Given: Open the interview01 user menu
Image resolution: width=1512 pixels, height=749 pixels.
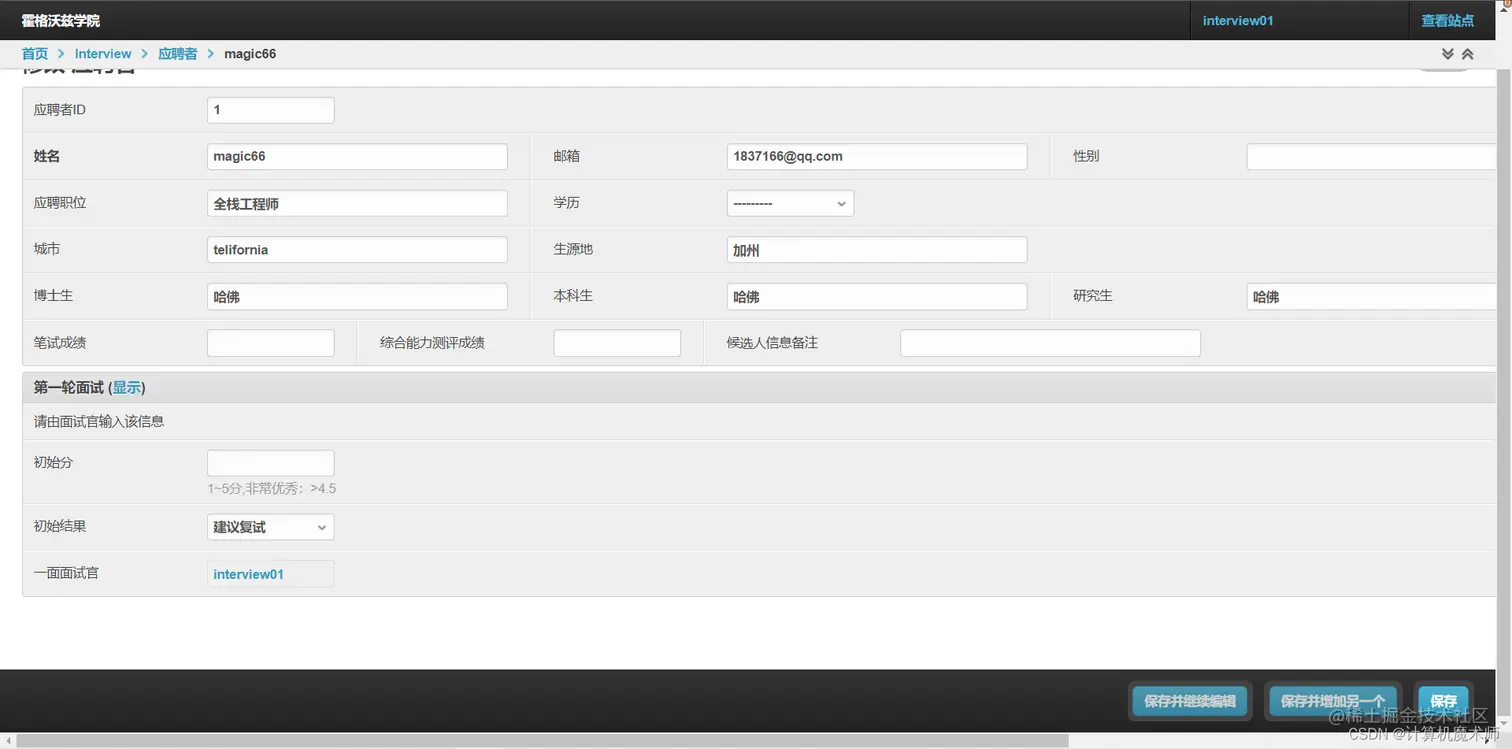Looking at the screenshot, I should (1238, 20).
